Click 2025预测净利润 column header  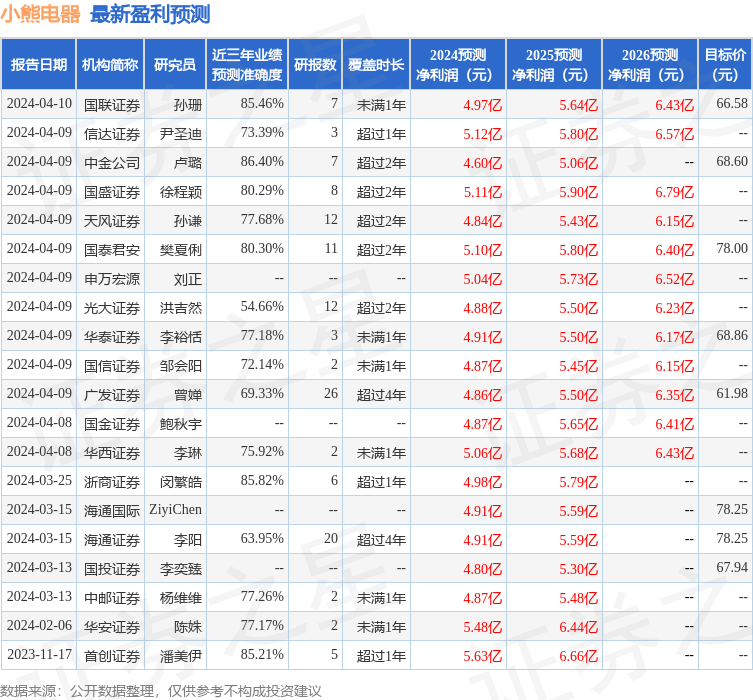pos(554,64)
